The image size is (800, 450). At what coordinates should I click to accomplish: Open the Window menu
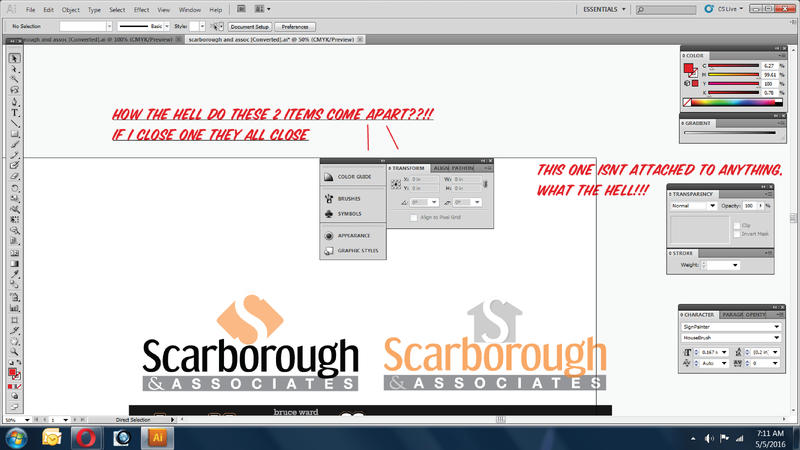coord(190,10)
